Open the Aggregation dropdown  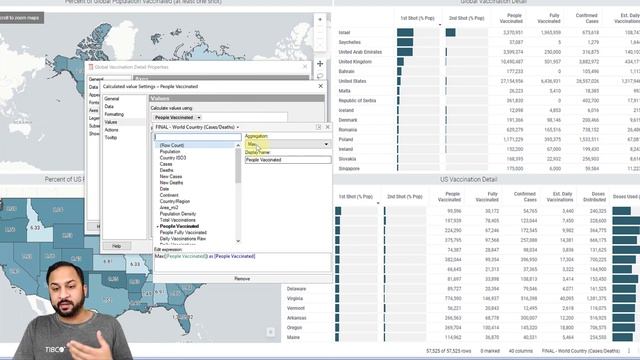[x=287, y=144]
